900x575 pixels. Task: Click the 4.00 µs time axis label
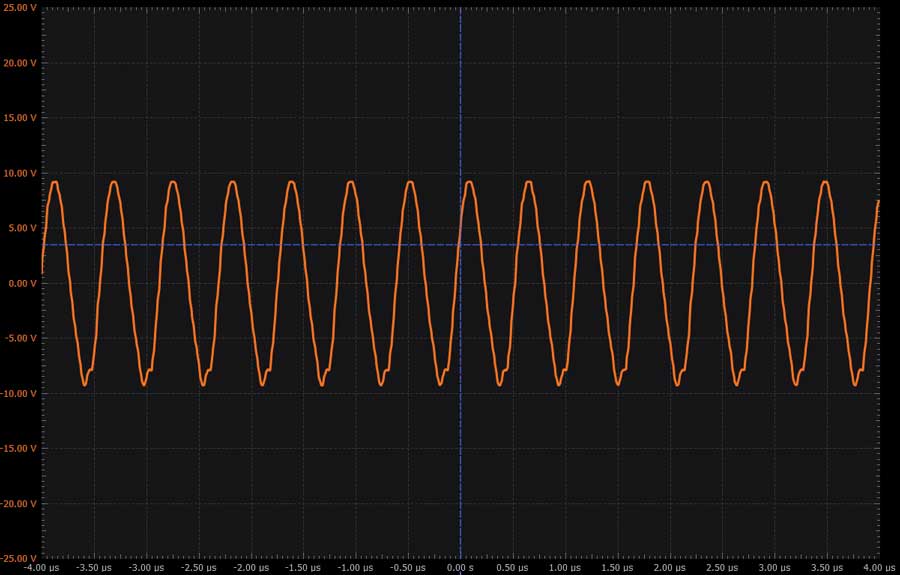pos(878,567)
